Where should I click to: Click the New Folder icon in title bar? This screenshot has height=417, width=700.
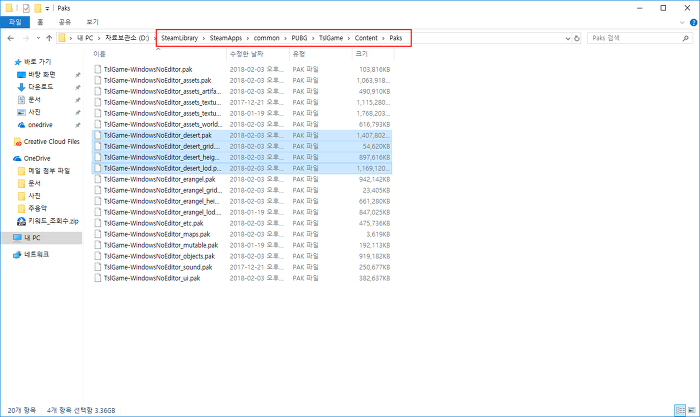pyautogui.click(x=38, y=8)
